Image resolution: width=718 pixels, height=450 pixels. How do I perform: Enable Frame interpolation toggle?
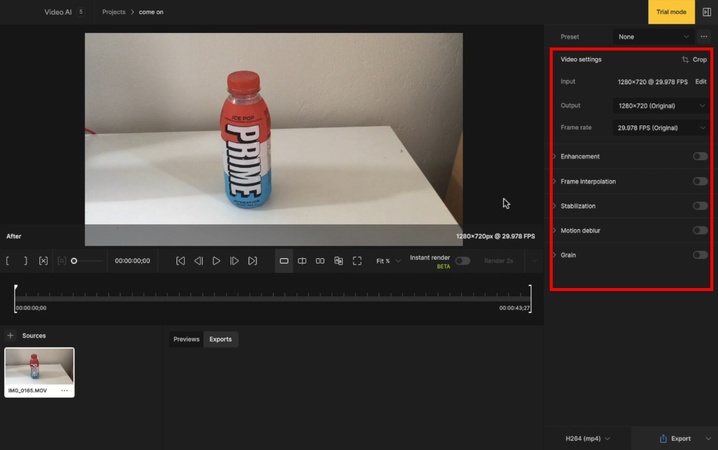[x=700, y=181]
